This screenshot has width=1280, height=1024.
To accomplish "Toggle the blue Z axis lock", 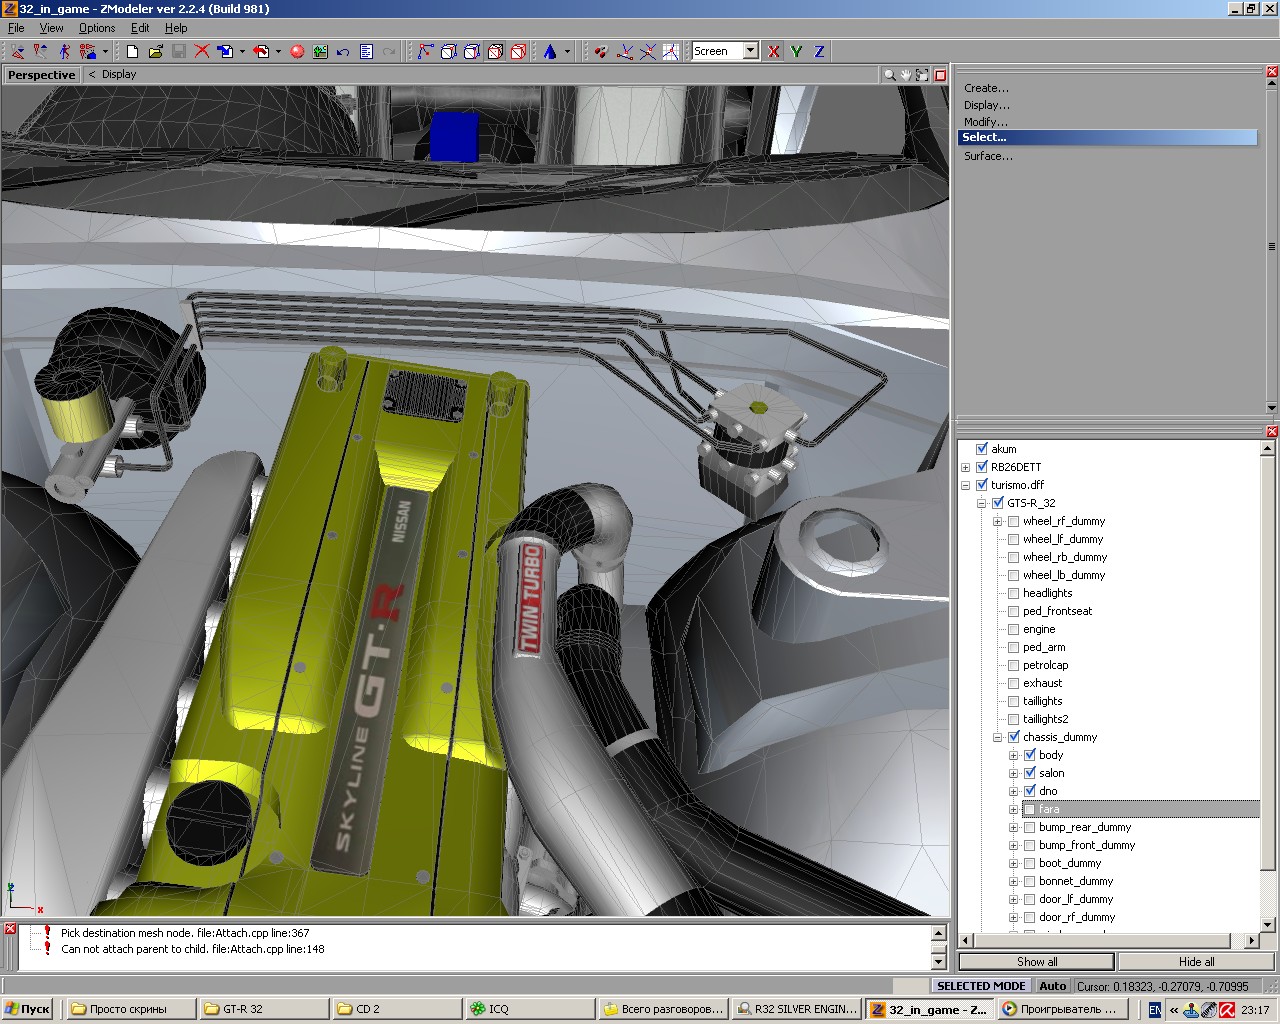I will click(x=819, y=51).
